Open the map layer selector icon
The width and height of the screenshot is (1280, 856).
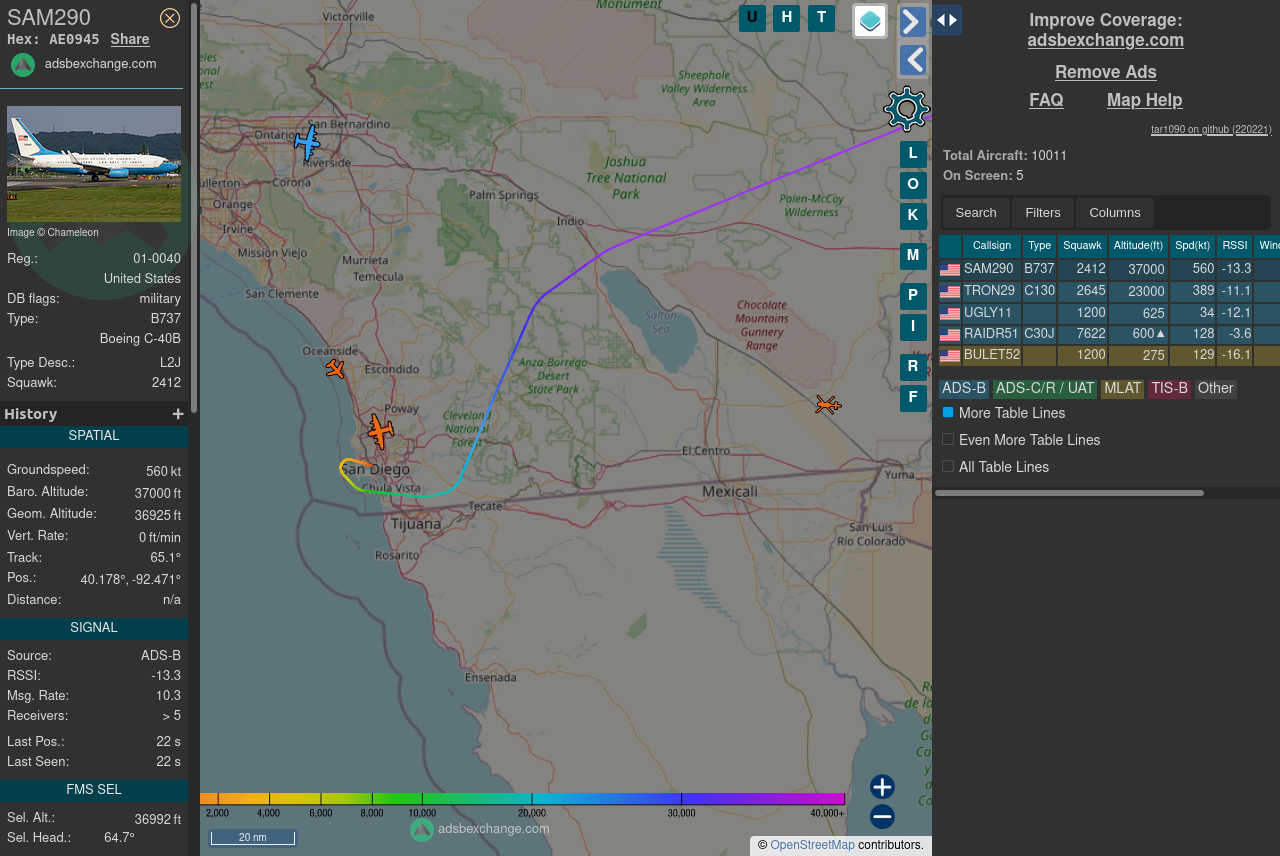coord(870,20)
